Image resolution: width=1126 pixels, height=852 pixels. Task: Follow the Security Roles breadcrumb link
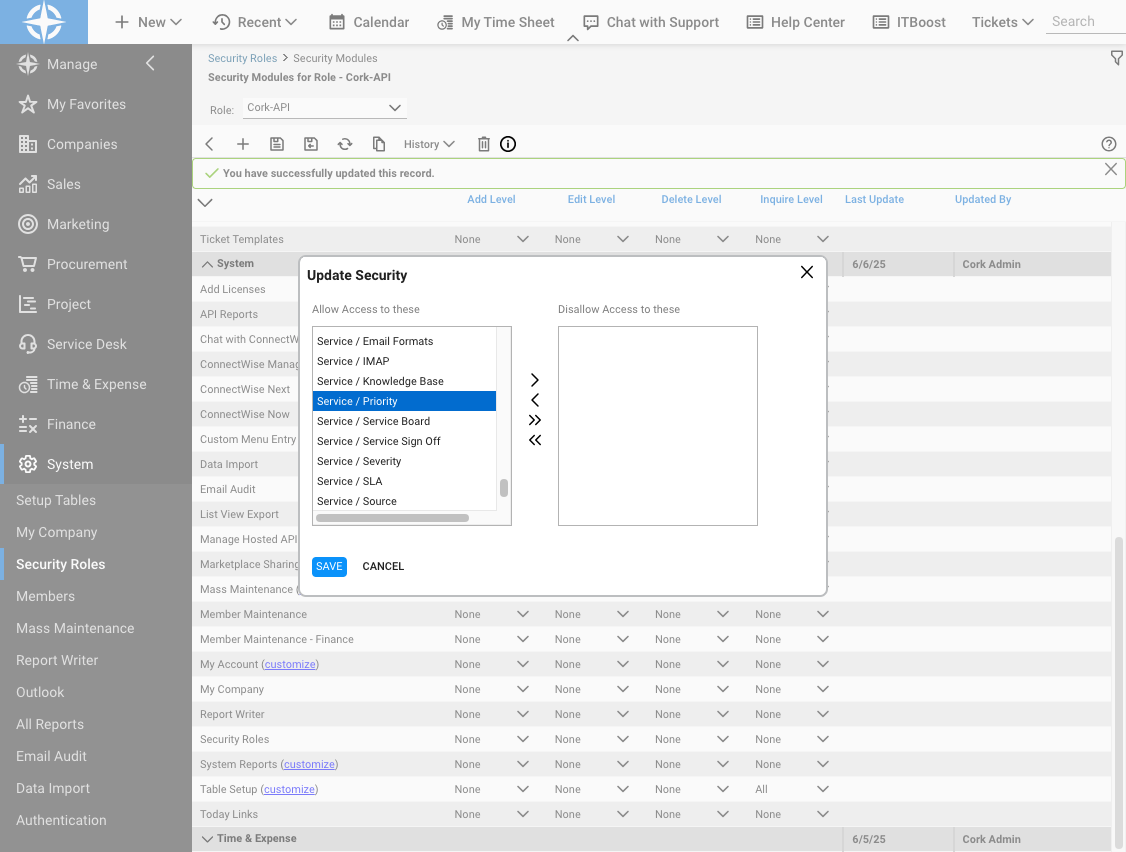tap(242, 58)
